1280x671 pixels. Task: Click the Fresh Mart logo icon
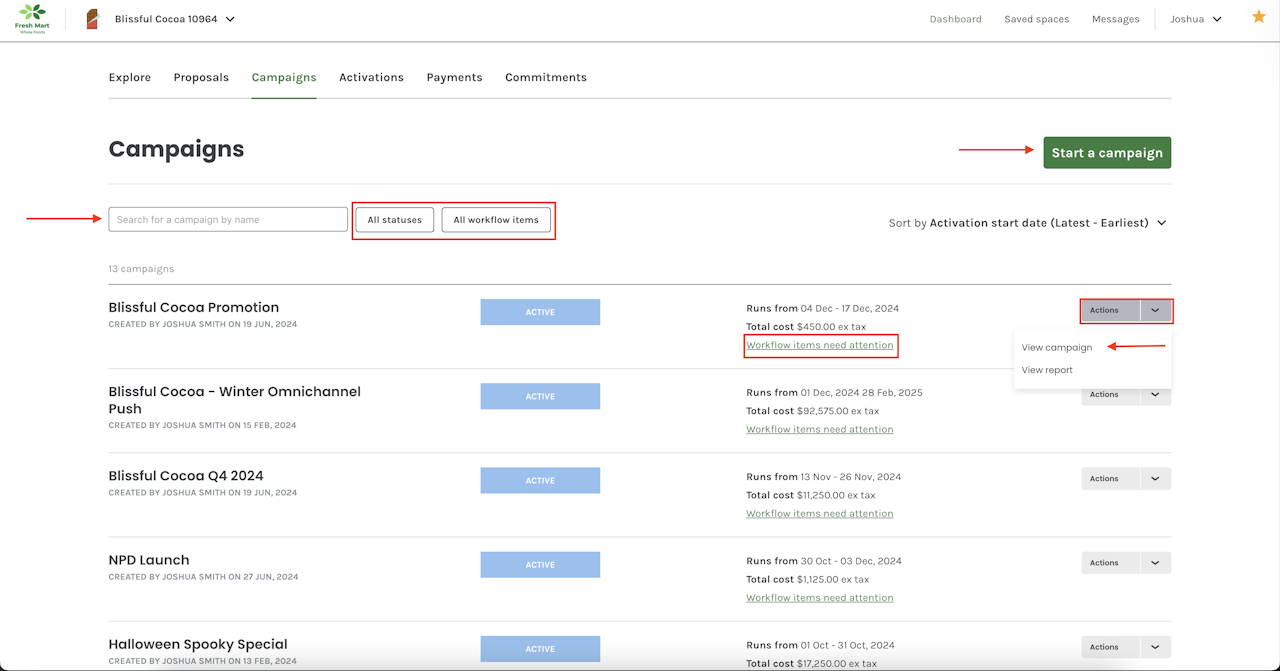coord(33,18)
